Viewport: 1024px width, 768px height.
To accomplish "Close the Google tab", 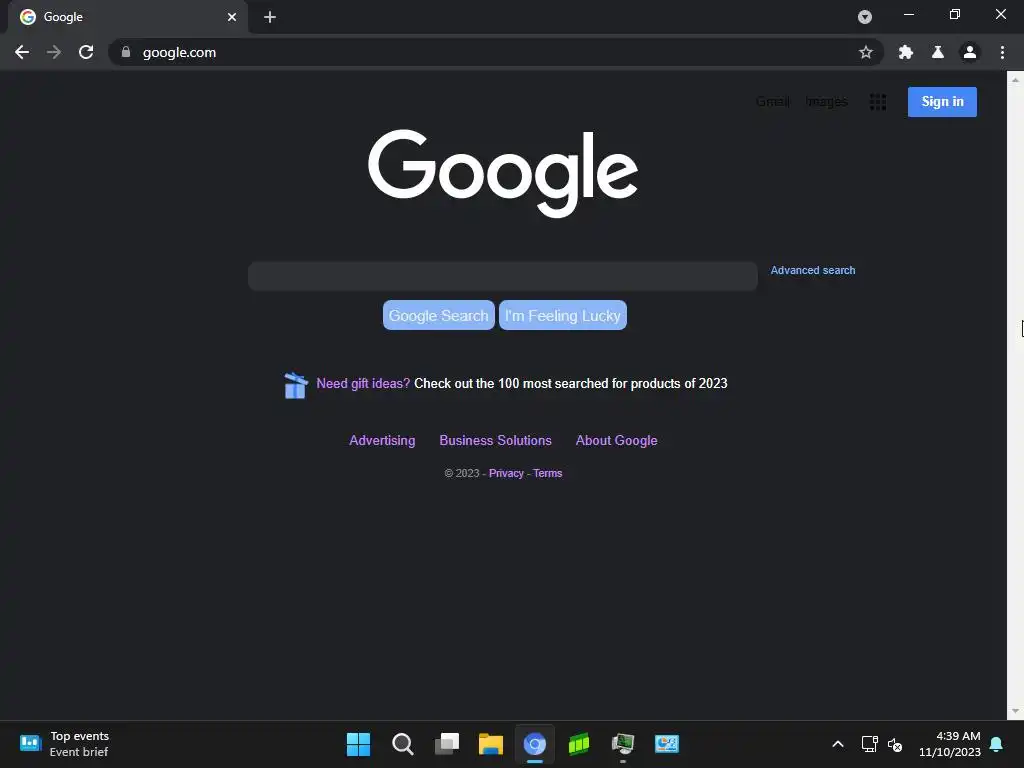I will tap(232, 17).
